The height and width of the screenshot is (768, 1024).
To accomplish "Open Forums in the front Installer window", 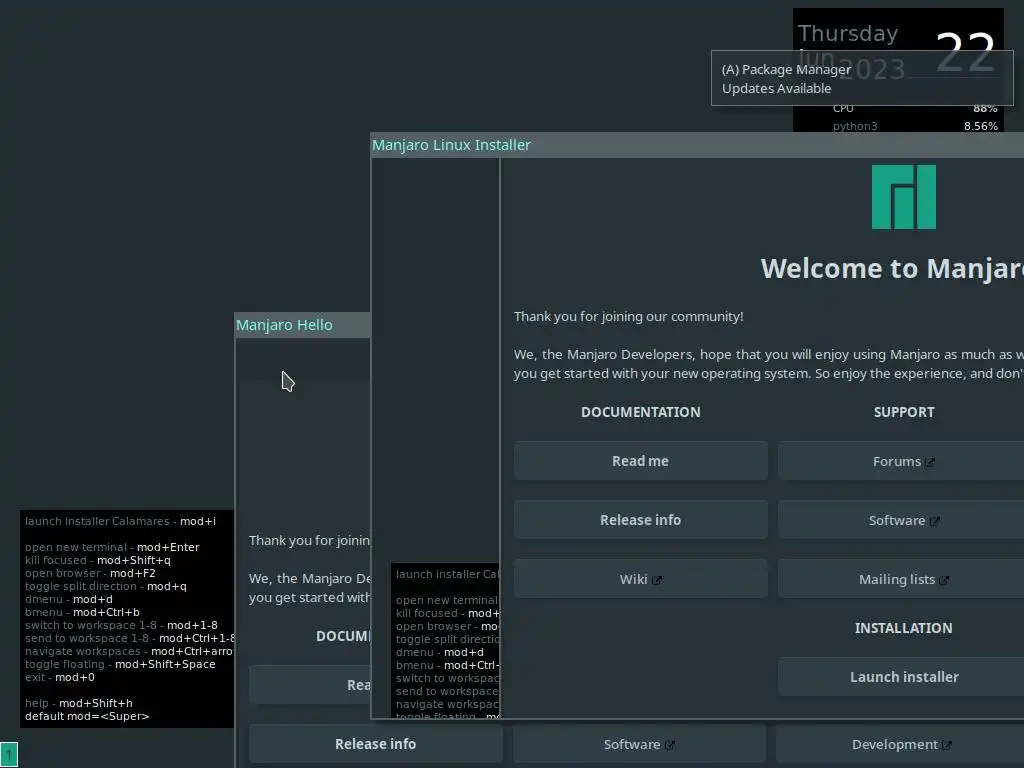I will coord(901,460).
